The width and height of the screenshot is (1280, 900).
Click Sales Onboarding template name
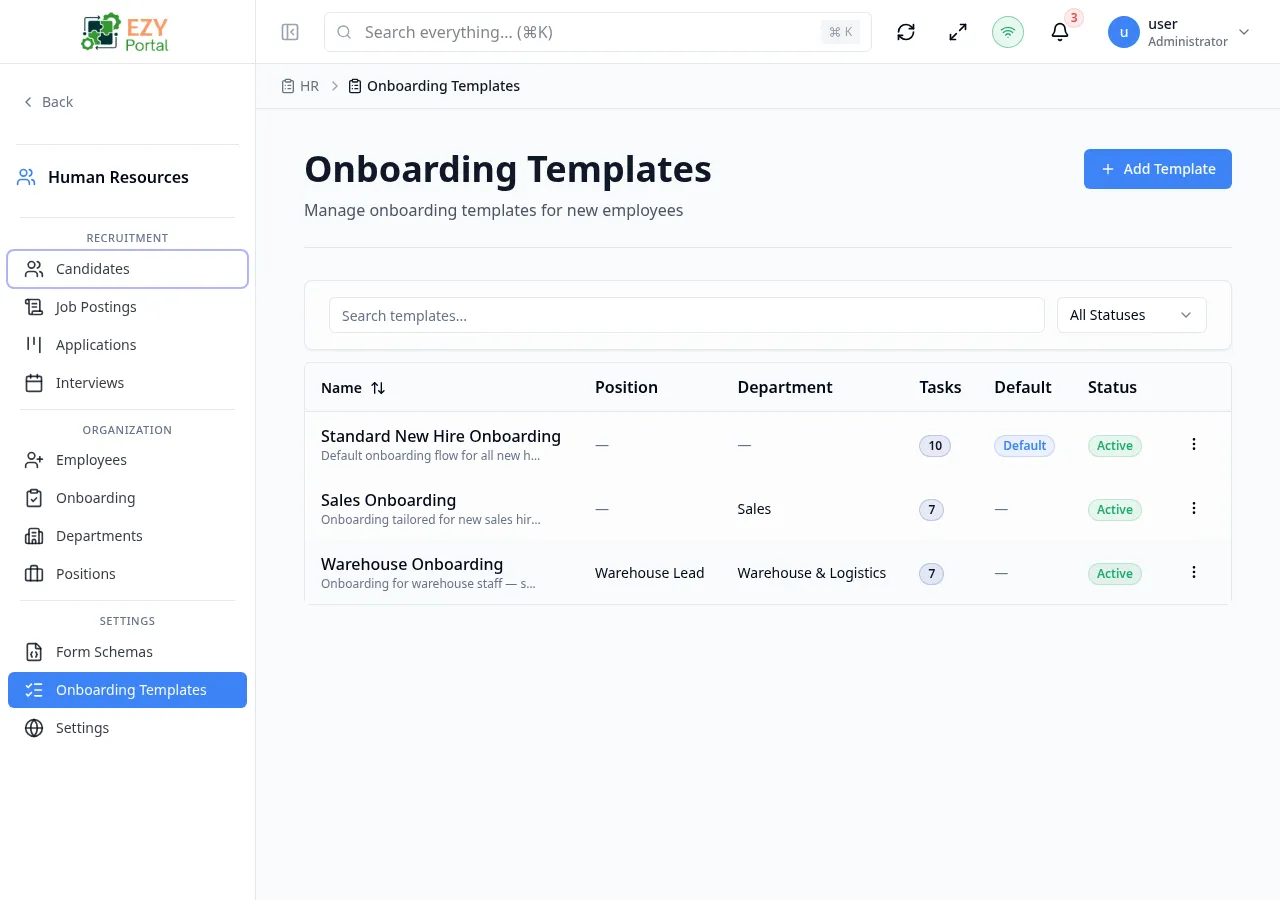tap(388, 500)
